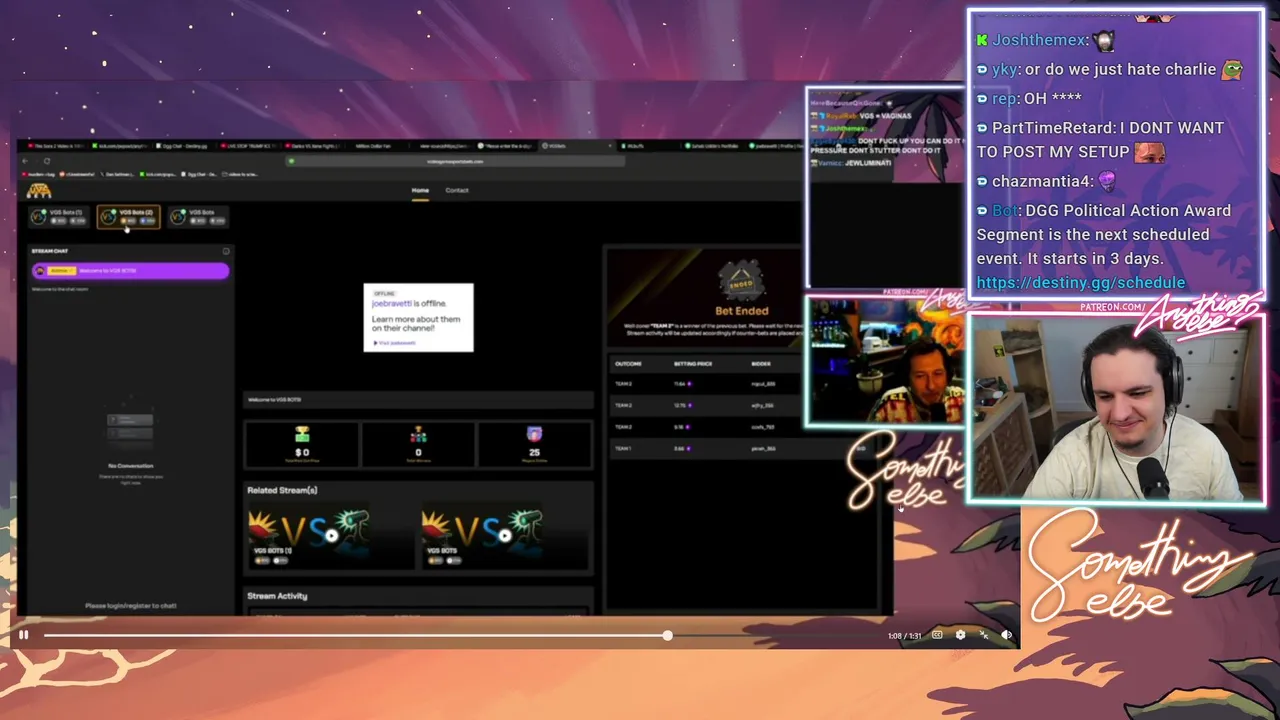The width and height of the screenshot is (1280, 720).
Task: Click the purple Welcome to VGS BOTS banner
Action: tap(130, 271)
